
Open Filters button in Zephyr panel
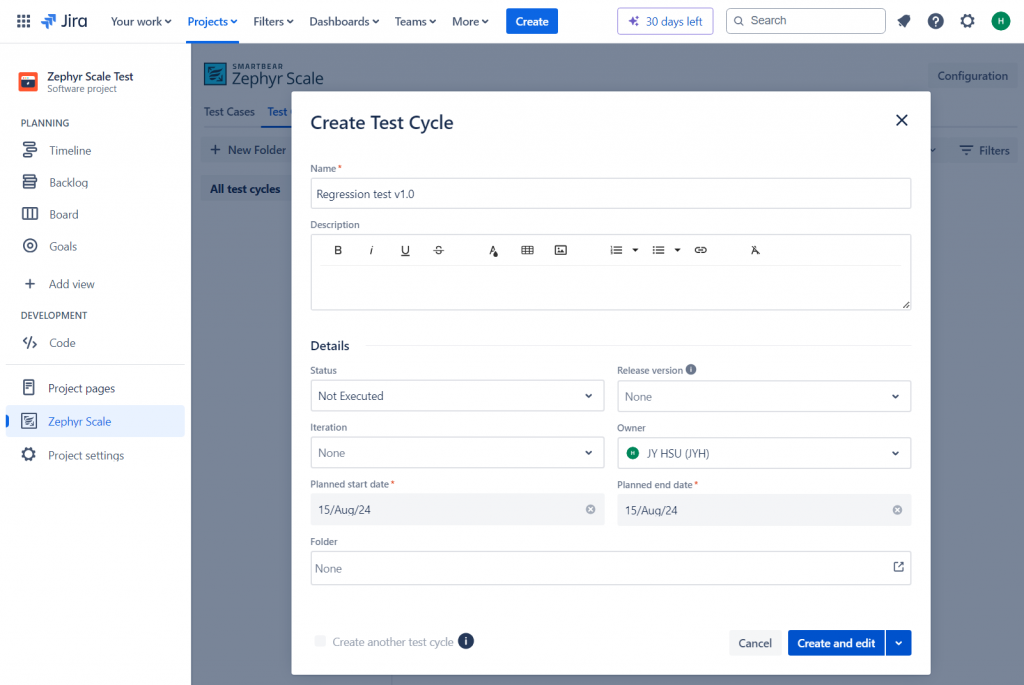click(x=984, y=150)
